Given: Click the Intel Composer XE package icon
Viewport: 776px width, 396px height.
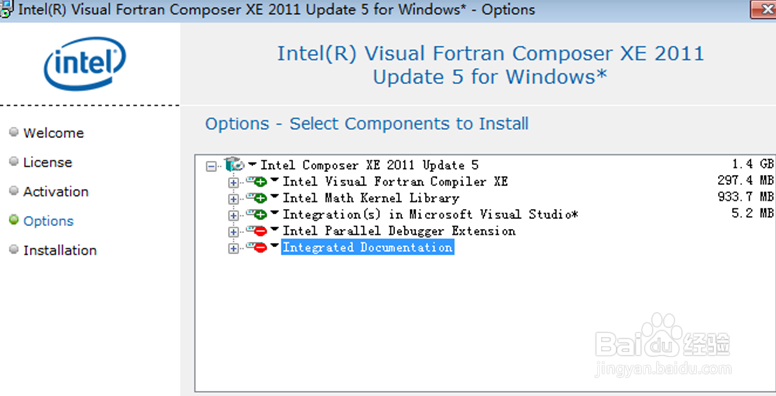Looking at the screenshot, I should 234,164.
